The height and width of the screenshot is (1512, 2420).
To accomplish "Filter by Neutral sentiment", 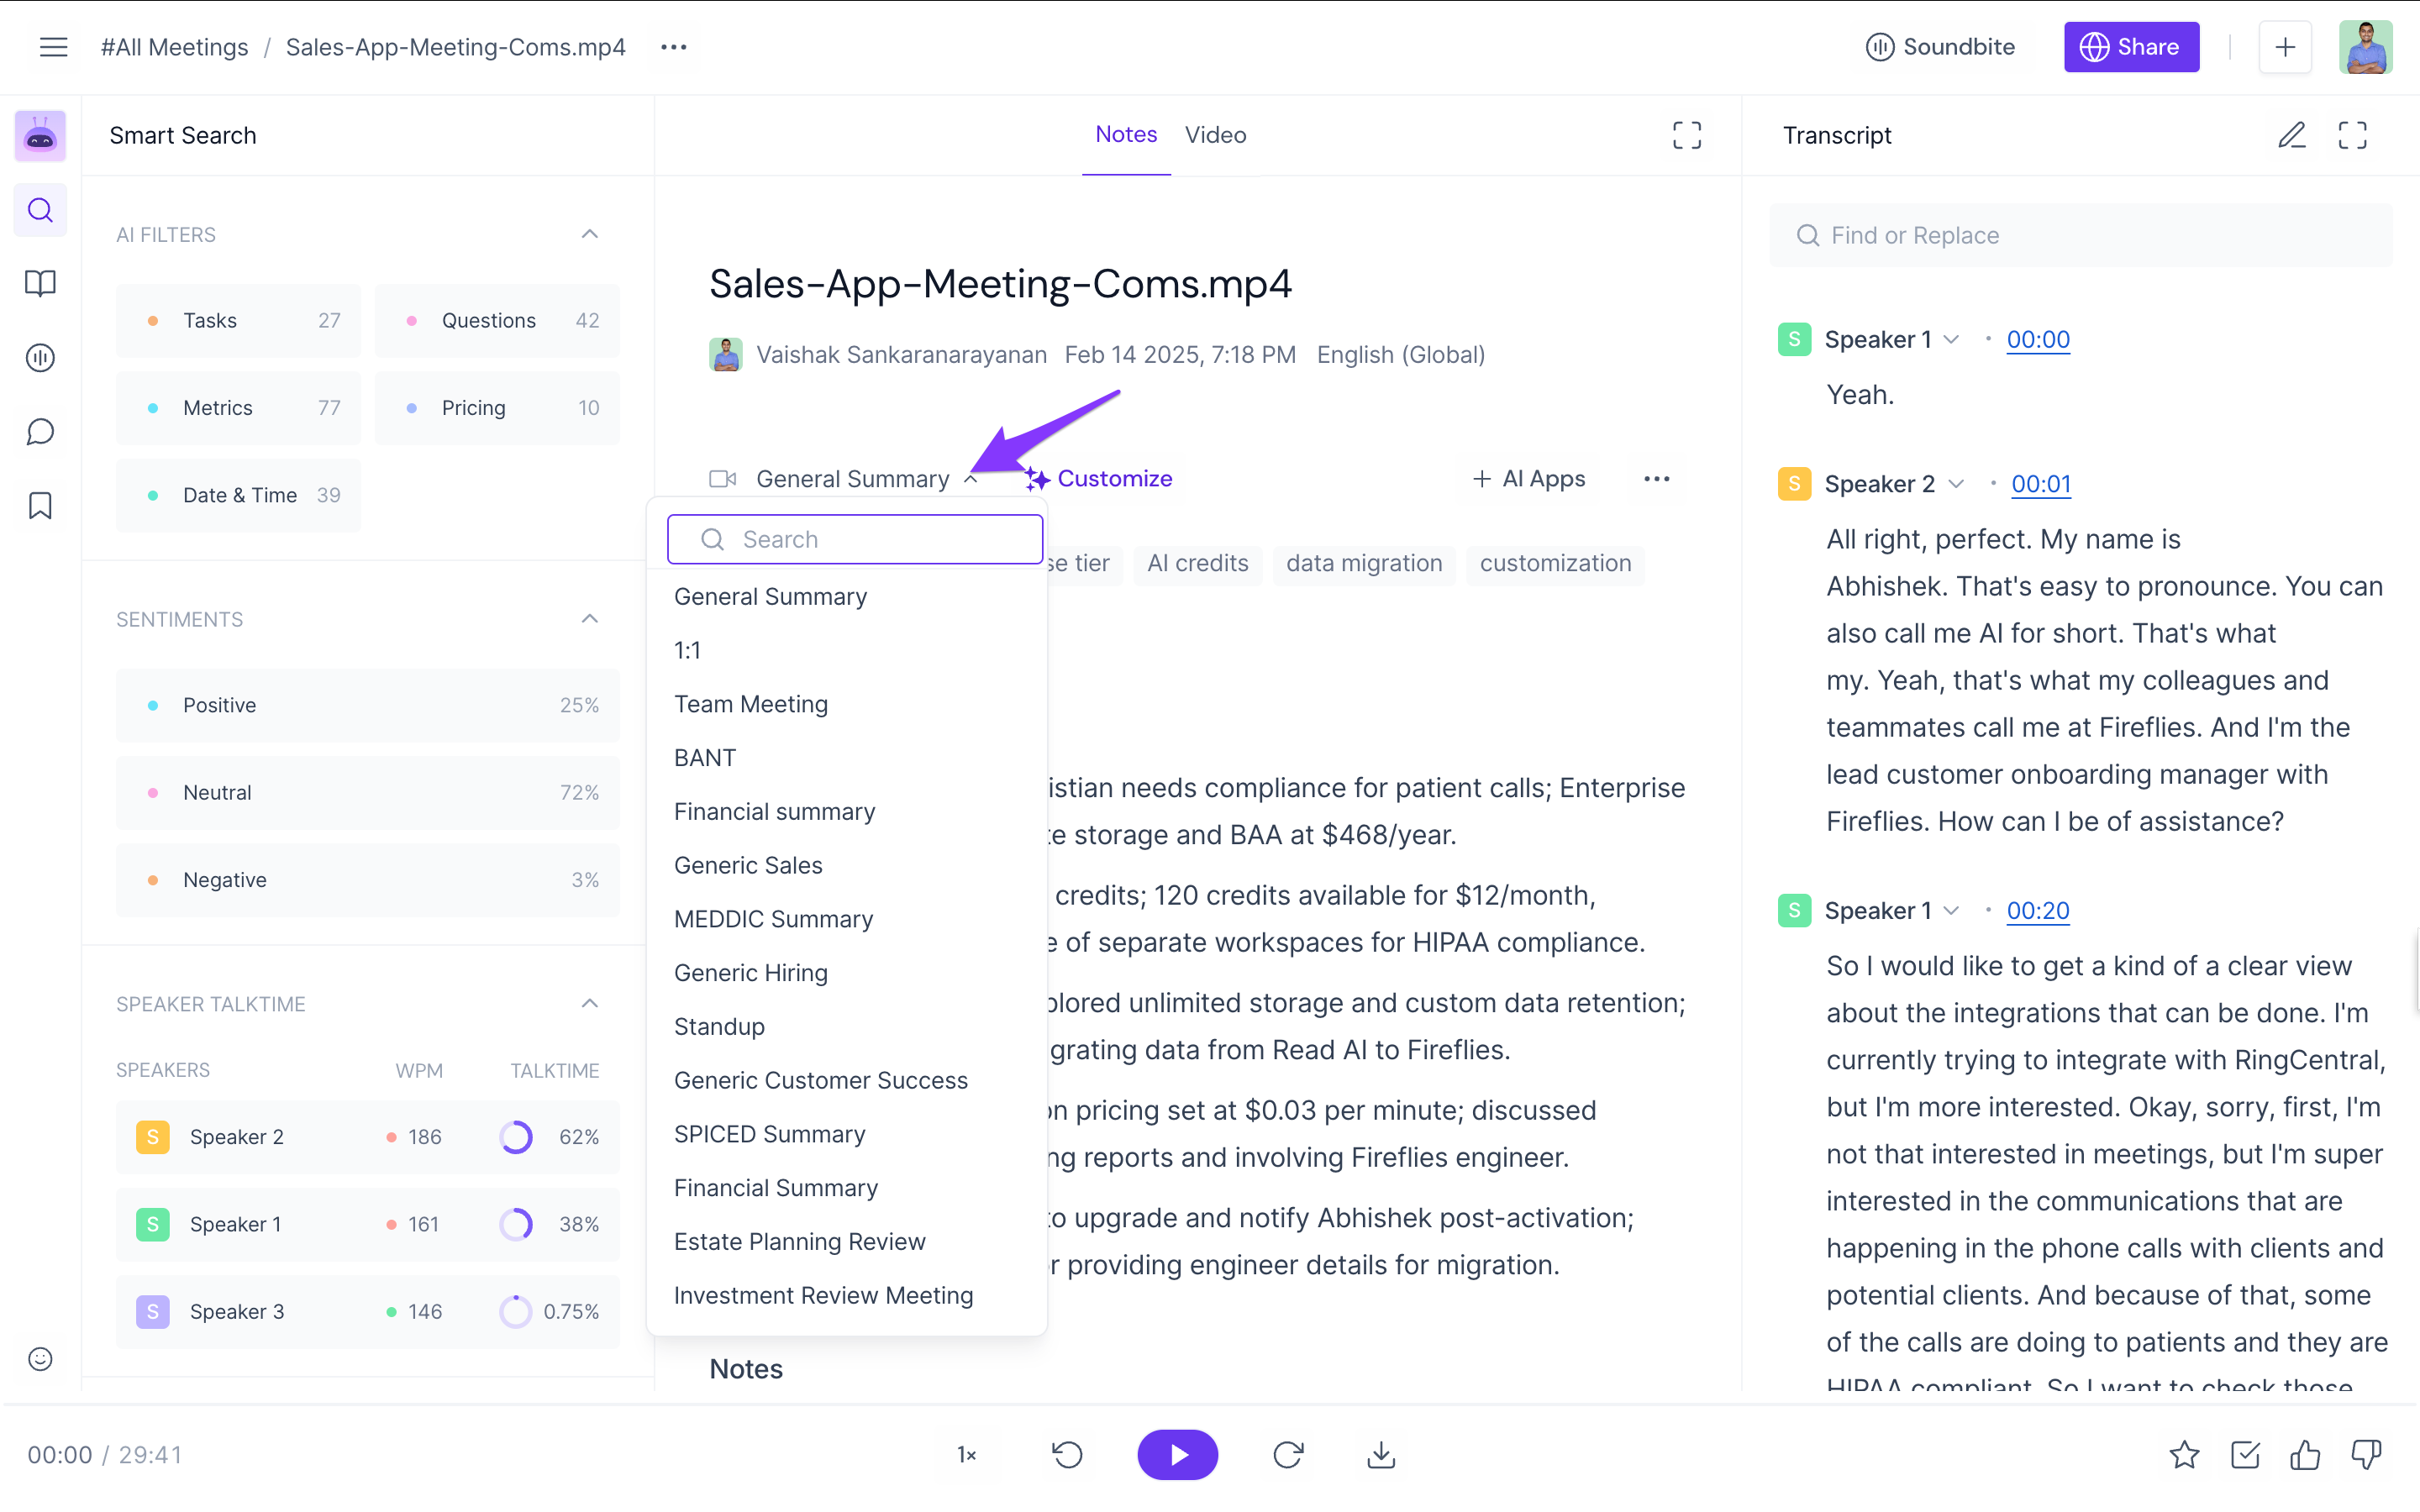I will tap(368, 792).
